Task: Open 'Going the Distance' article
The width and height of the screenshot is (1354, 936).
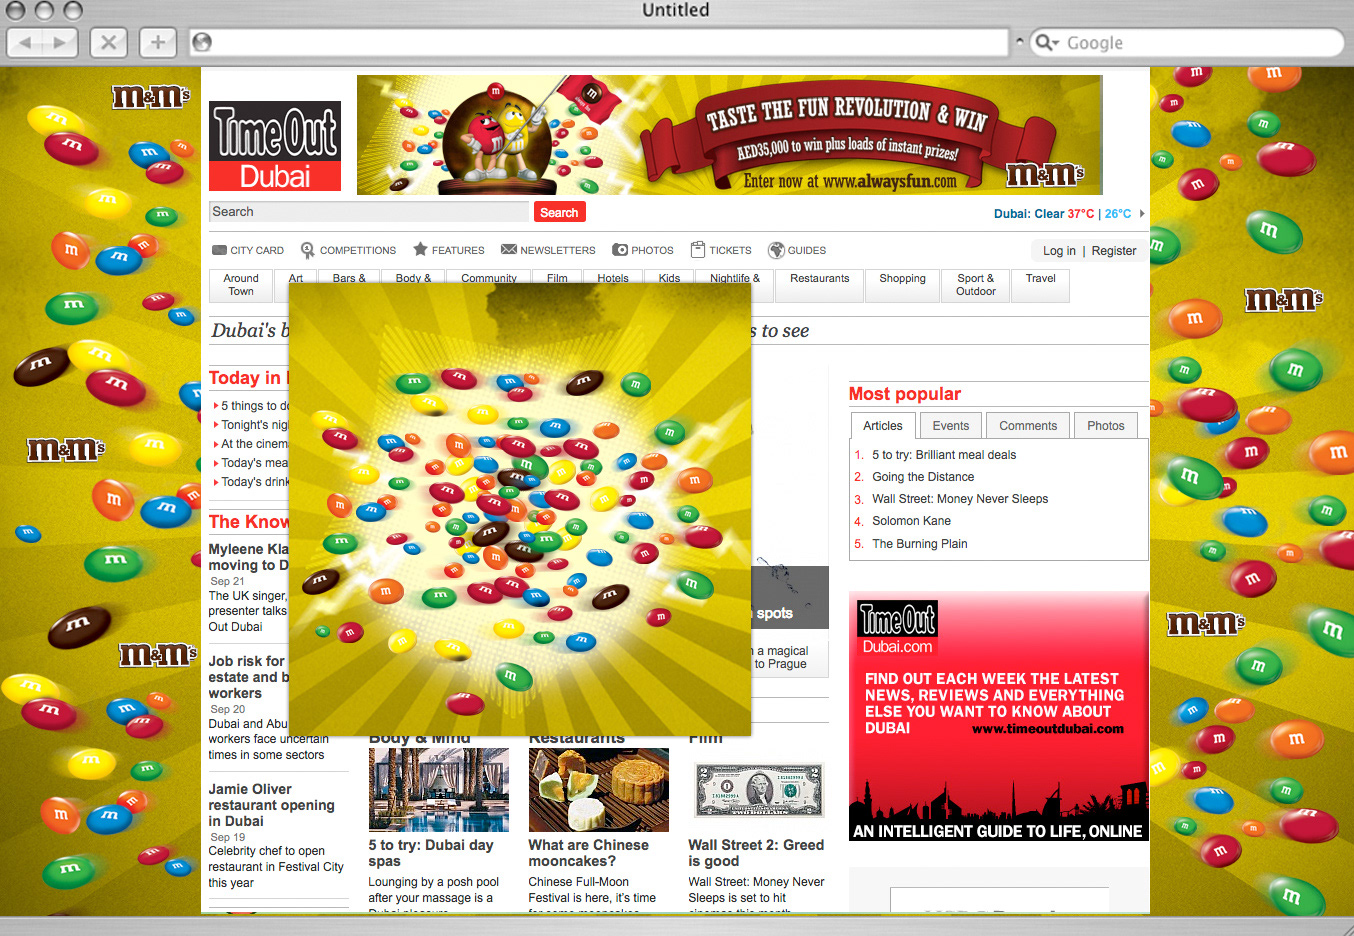Action: coord(922,477)
